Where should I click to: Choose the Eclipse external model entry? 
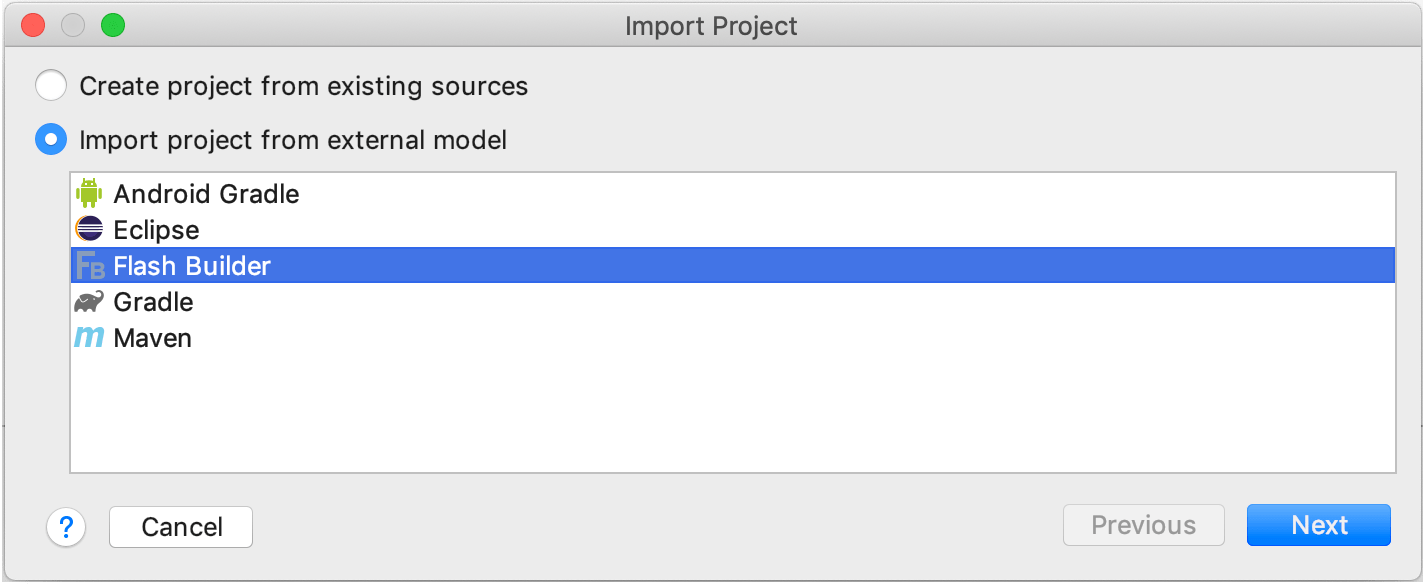733,230
